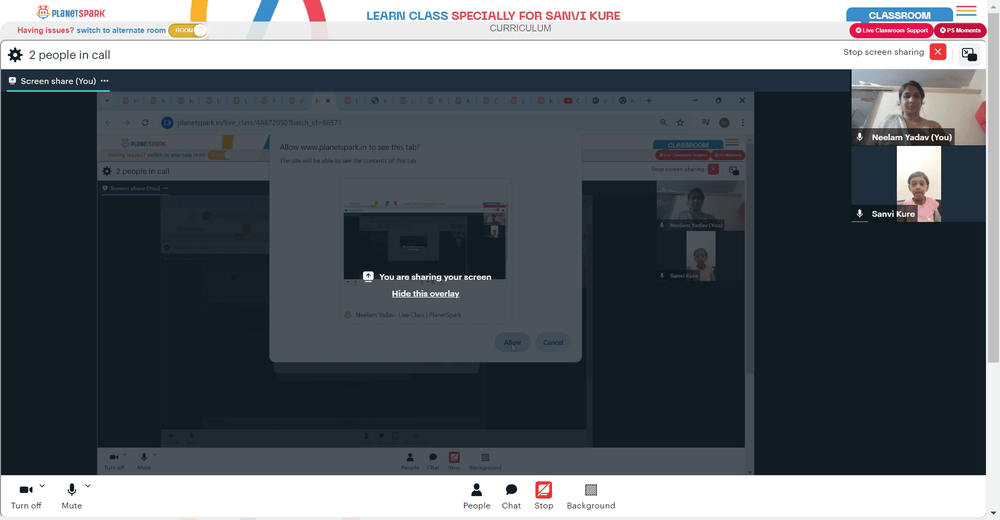
Task: Click 'Hide this overlay' link
Action: pos(425,293)
